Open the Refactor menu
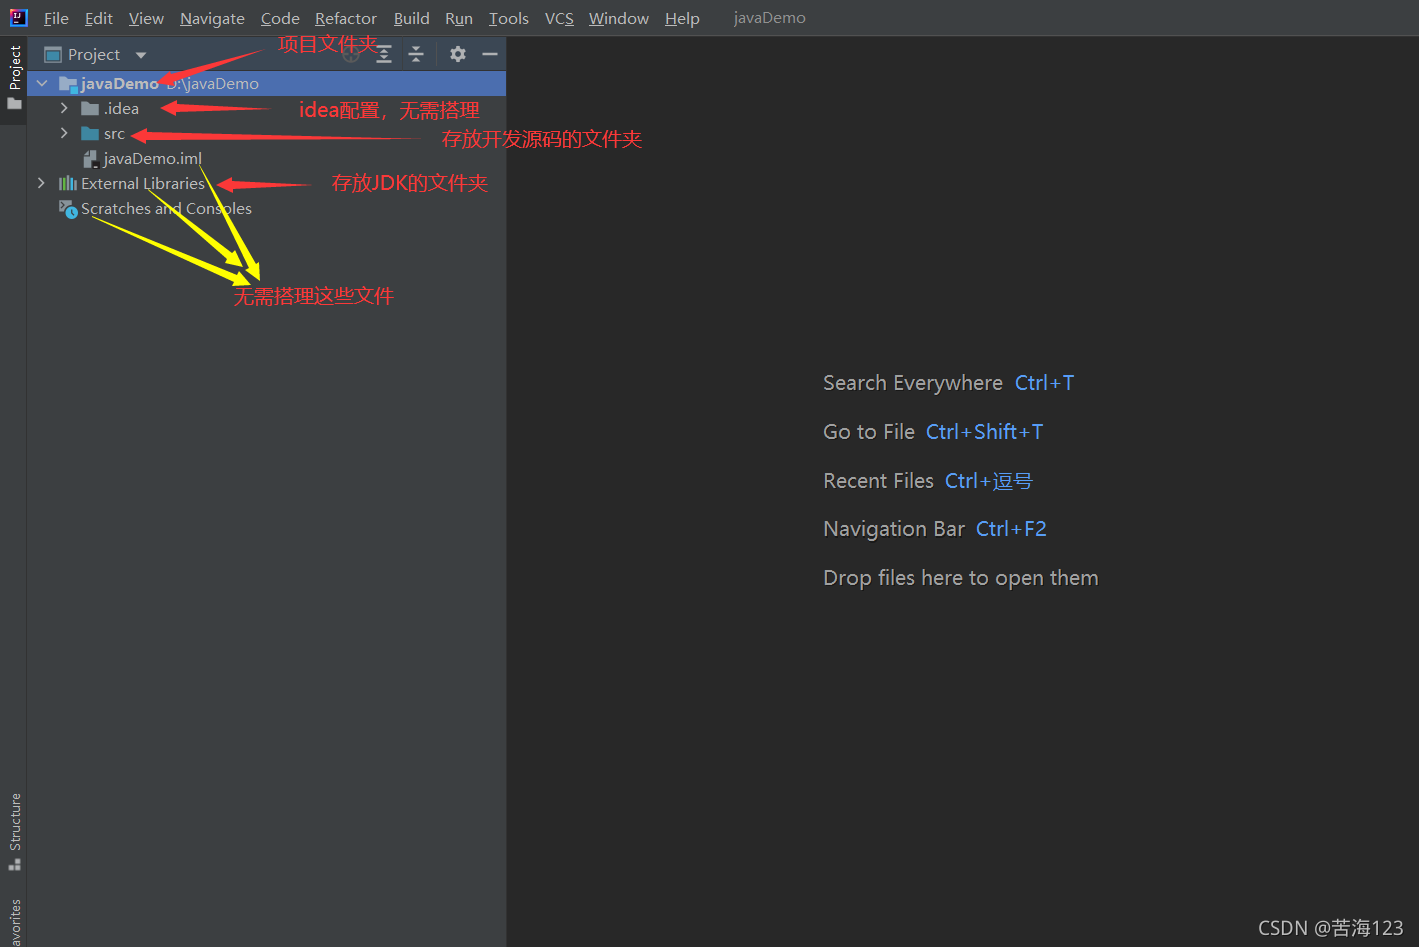This screenshot has width=1419, height=947. (x=346, y=18)
